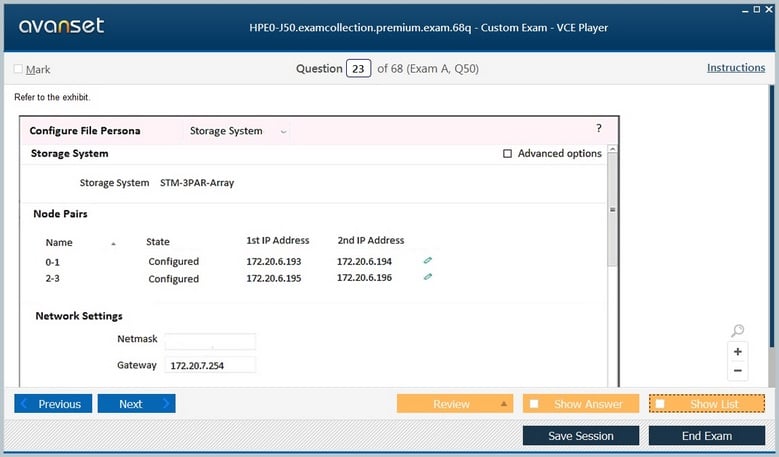Screen dimensions: 779x457
Task: Enable the Advanced options checkbox
Action: (x=507, y=153)
